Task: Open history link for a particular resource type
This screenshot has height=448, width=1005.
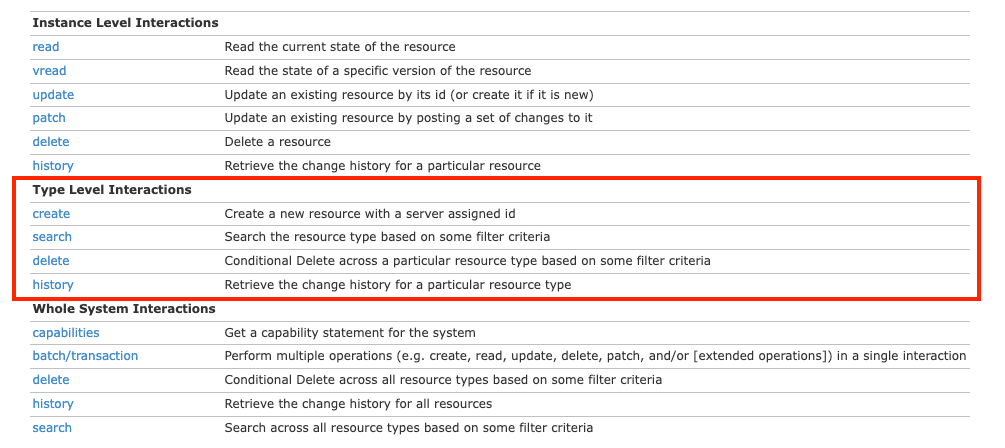Action: 53,285
